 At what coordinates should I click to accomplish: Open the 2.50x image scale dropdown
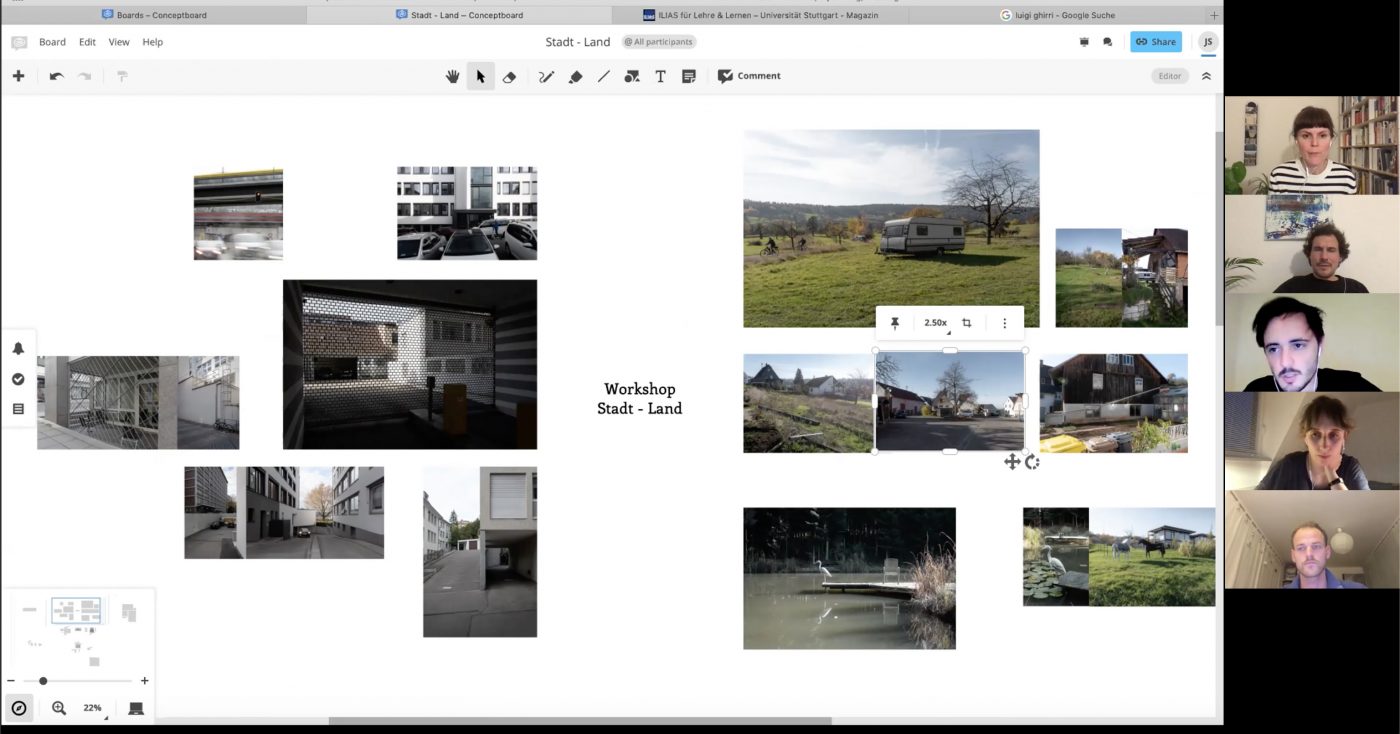tap(936, 323)
